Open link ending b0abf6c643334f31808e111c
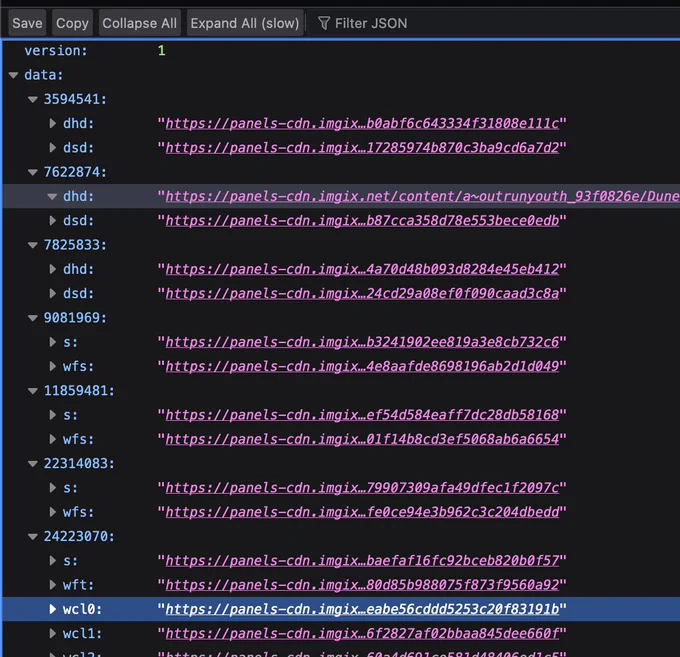The width and height of the screenshot is (680, 657). (362, 124)
